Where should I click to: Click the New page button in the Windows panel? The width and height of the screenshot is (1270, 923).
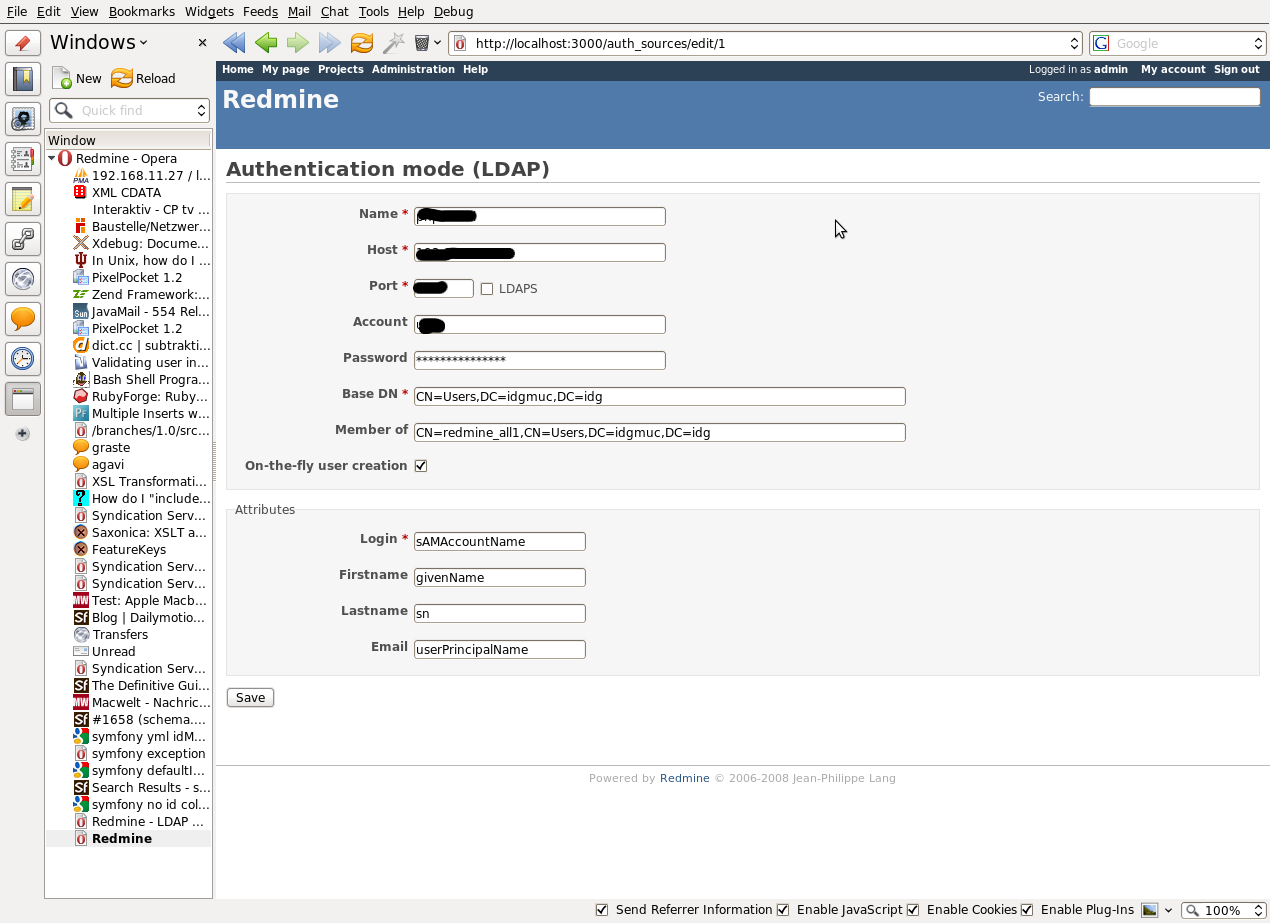(77, 78)
